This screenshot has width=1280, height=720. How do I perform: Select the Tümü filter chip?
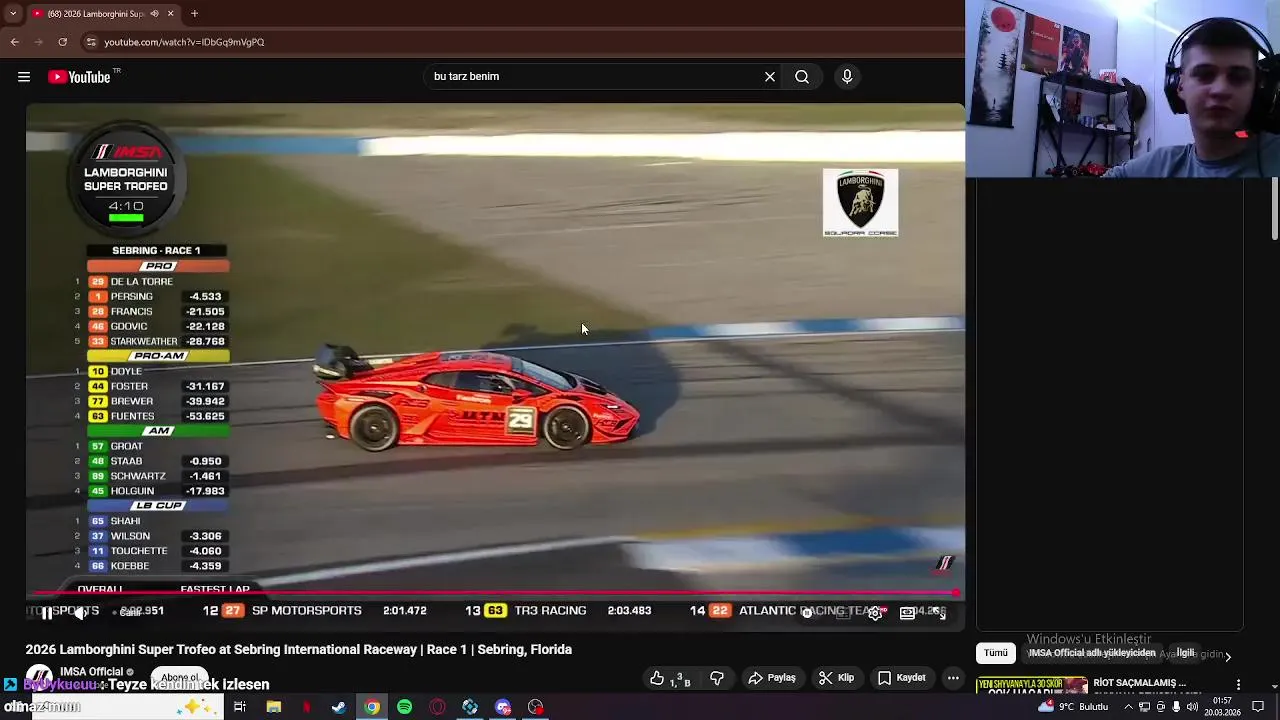click(x=996, y=653)
